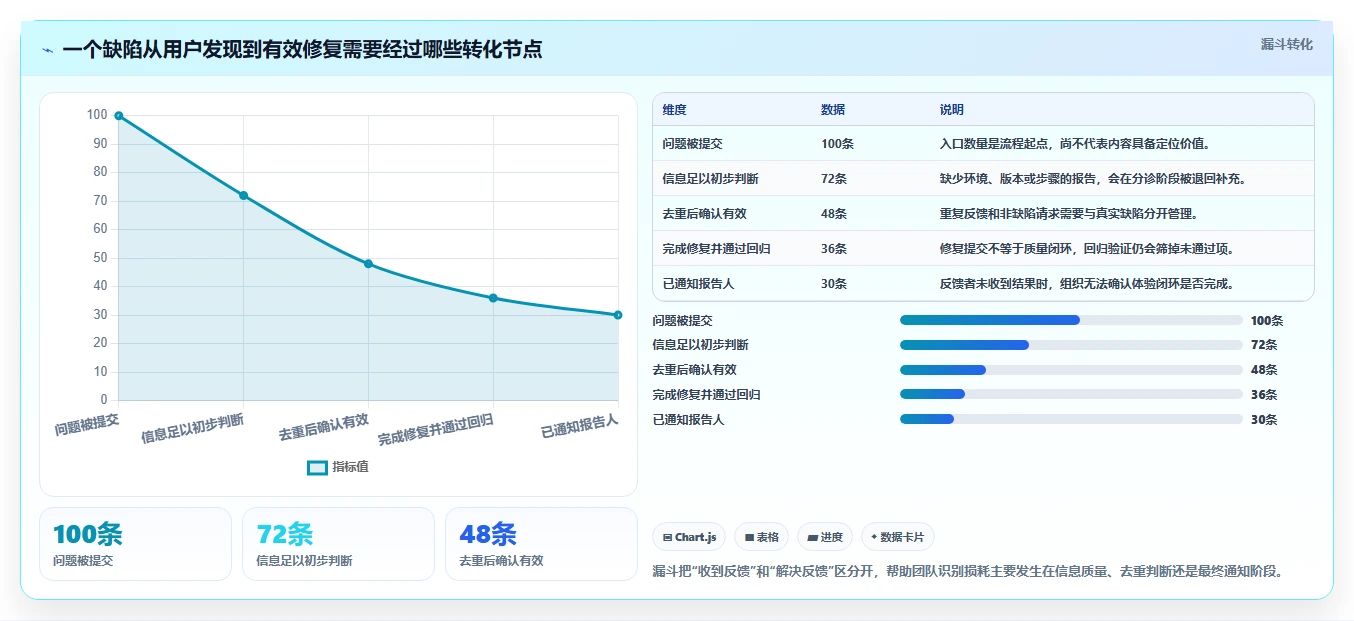This screenshot has width=1354, height=621.
Task: Click the 72条 cell in the table
Action: pyautogui.click(x=834, y=179)
